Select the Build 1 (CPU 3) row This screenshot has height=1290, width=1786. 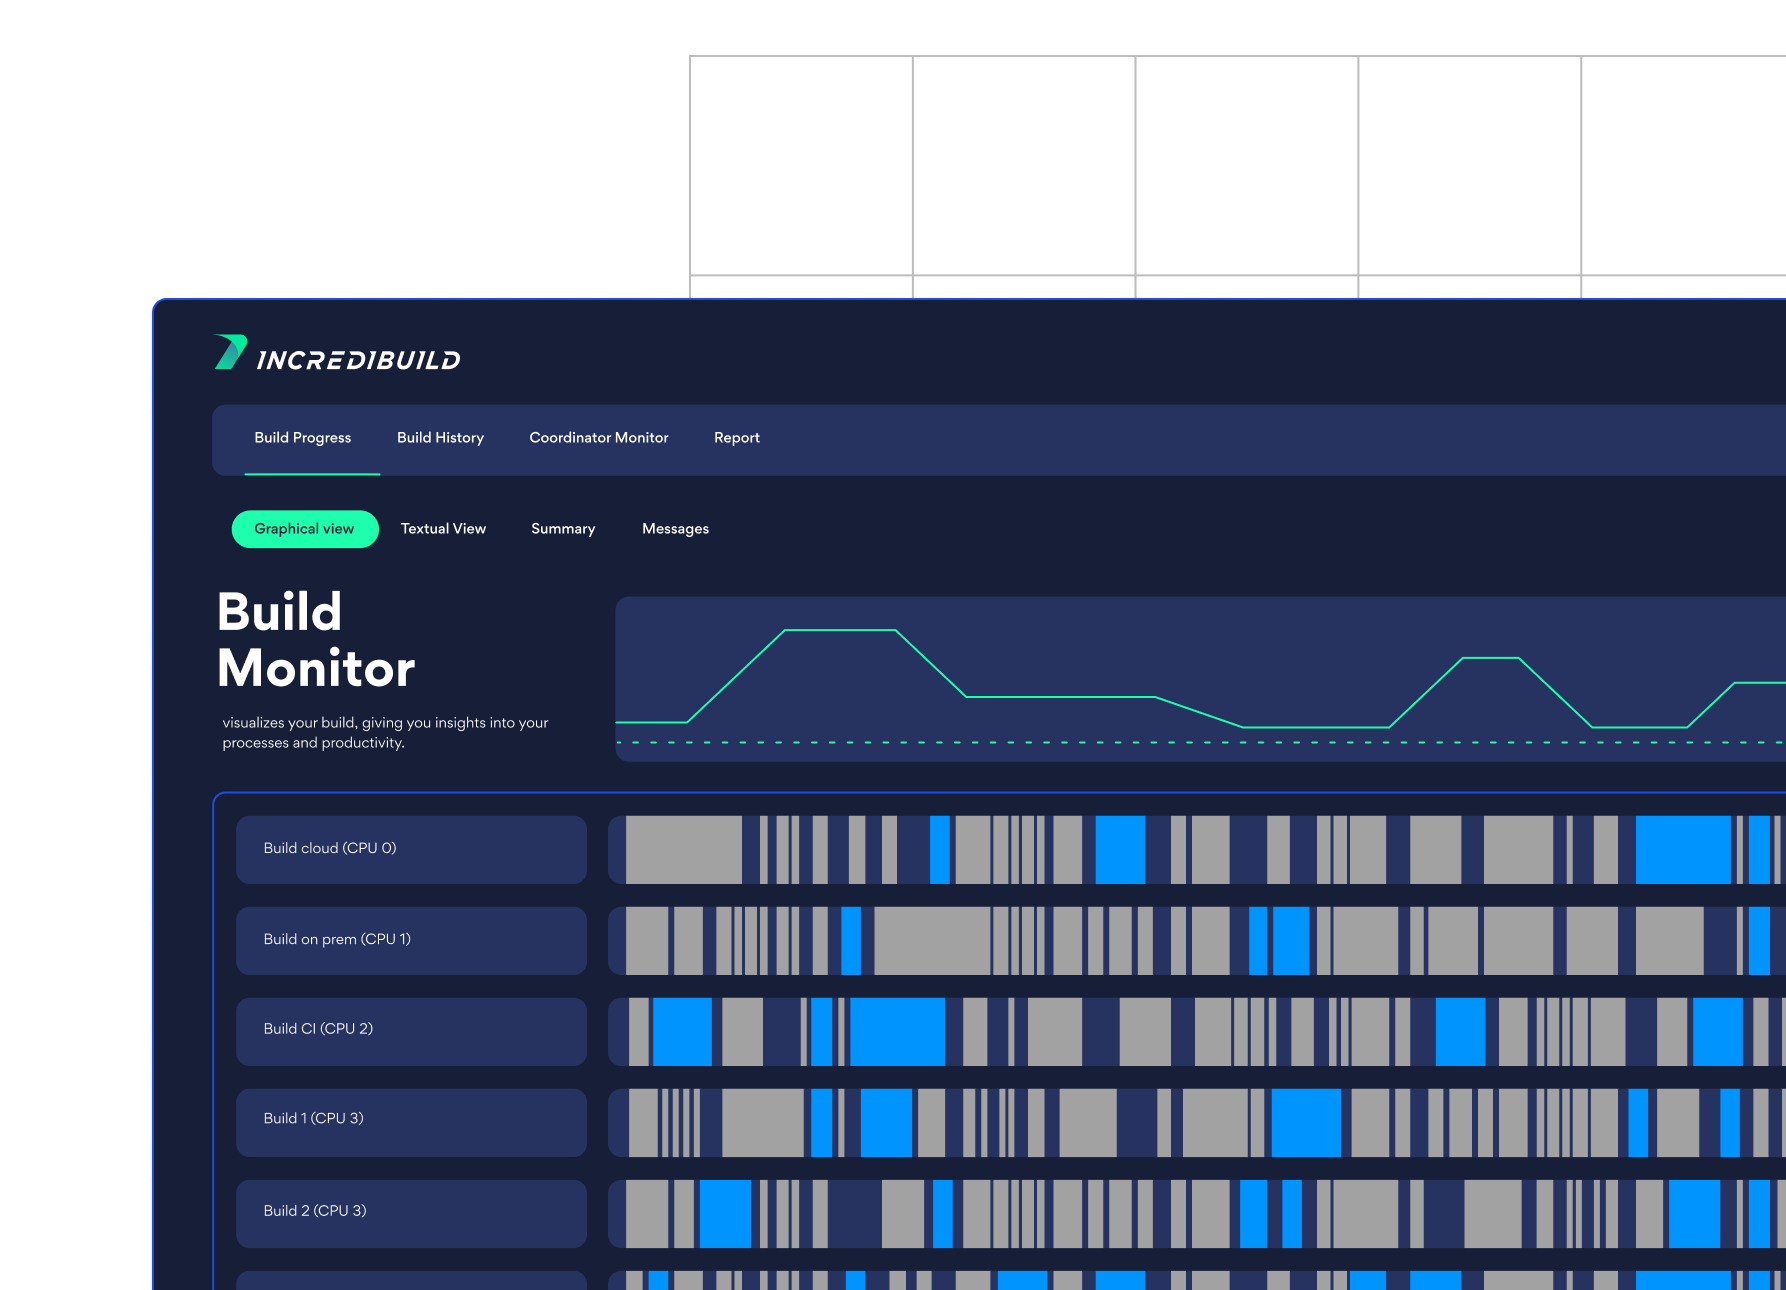(411, 1122)
